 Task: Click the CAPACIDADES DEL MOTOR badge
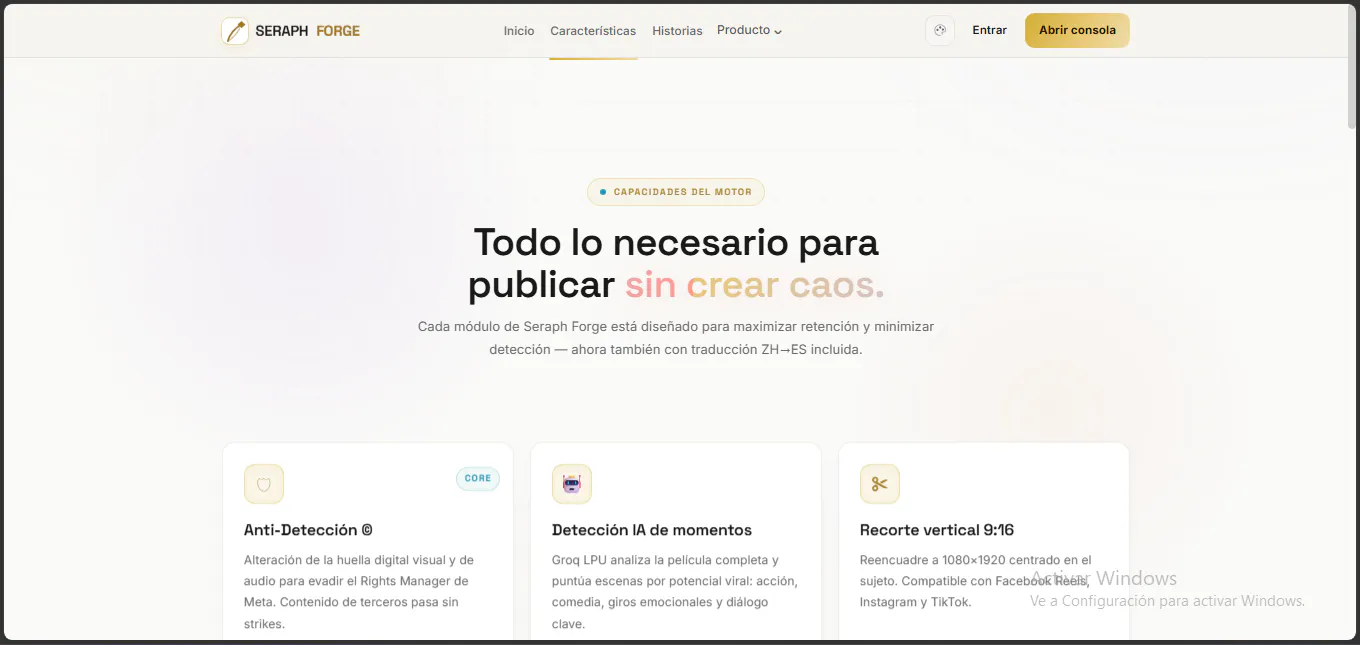(676, 192)
